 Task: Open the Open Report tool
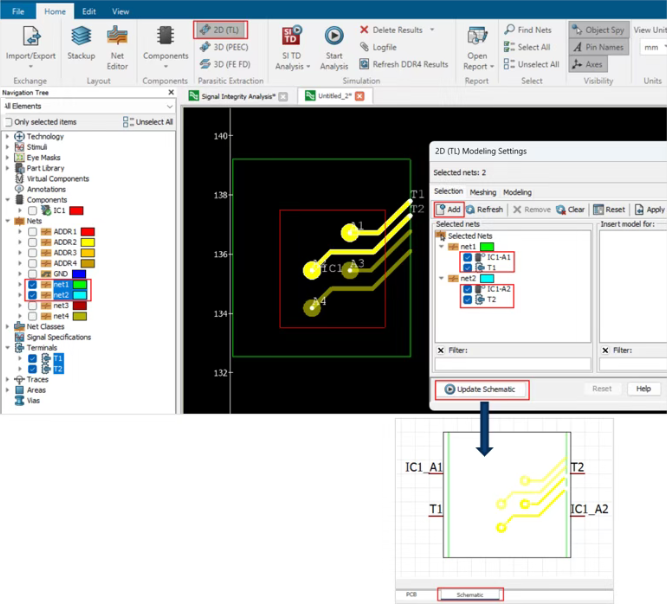(478, 47)
